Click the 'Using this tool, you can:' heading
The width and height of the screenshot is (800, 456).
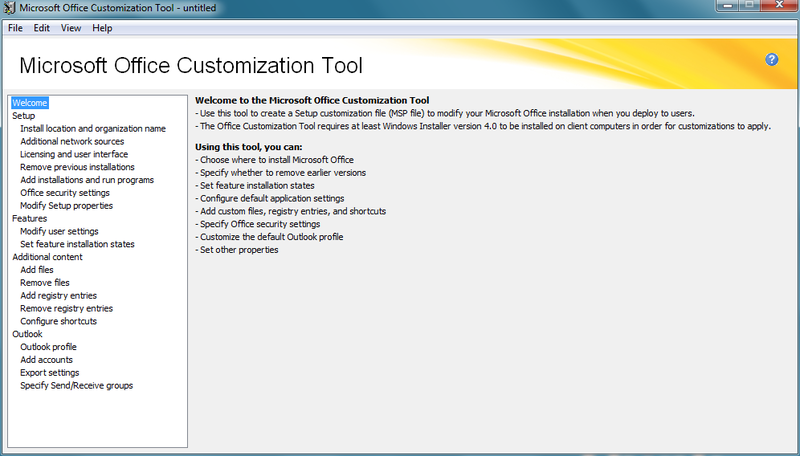coord(248,147)
